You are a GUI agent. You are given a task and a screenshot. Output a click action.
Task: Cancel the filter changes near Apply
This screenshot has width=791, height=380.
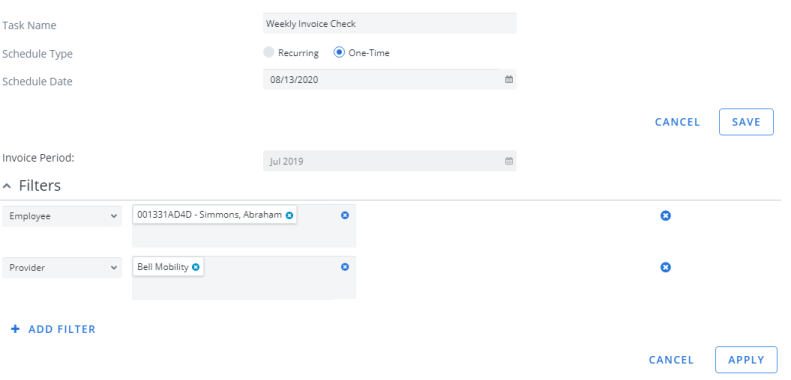click(671, 360)
